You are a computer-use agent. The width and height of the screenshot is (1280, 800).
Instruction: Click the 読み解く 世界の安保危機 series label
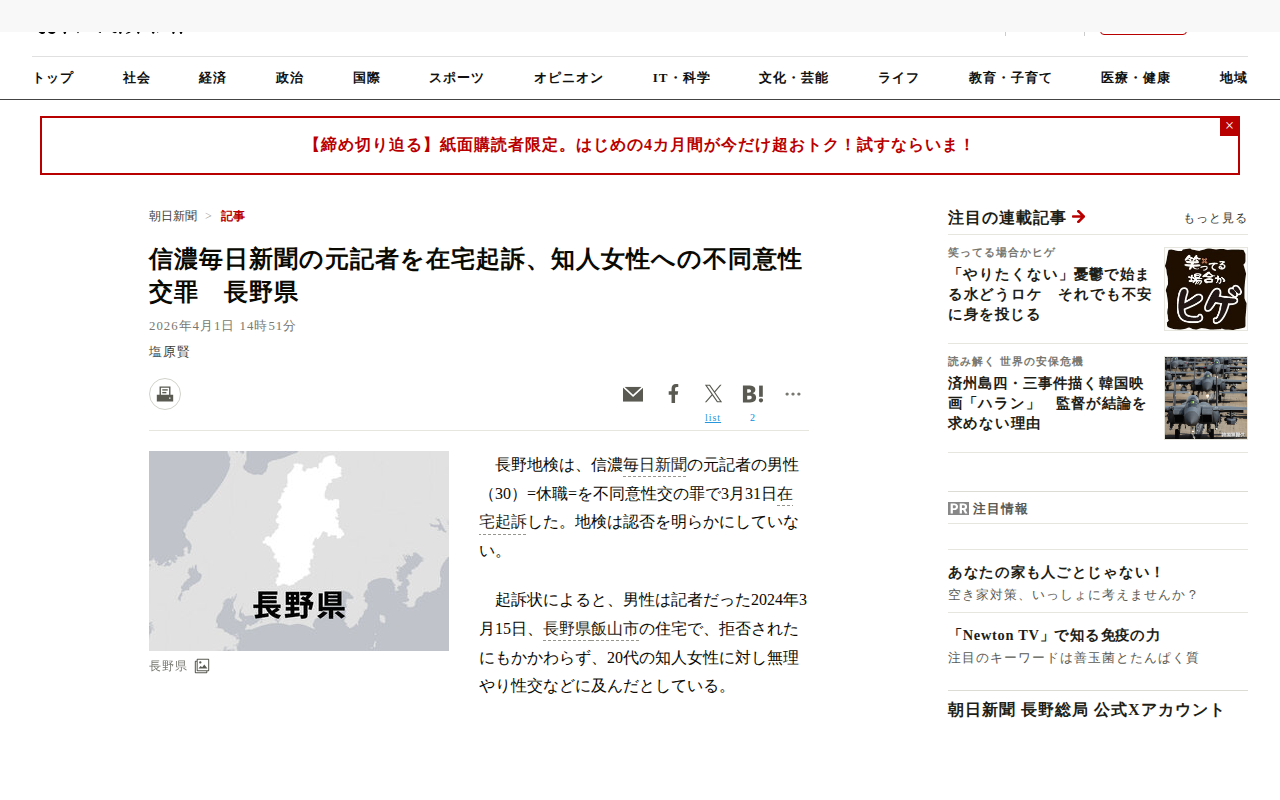pos(1015,362)
